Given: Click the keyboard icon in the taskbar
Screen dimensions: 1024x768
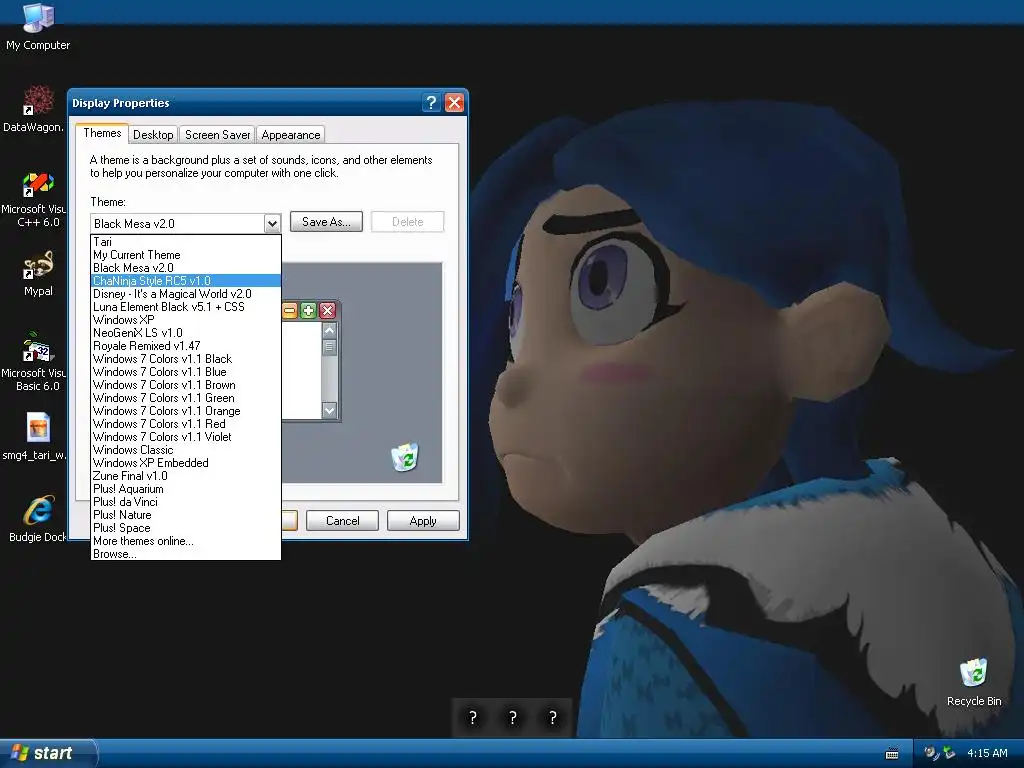Looking at the screenshot, I should pos(891,754).
